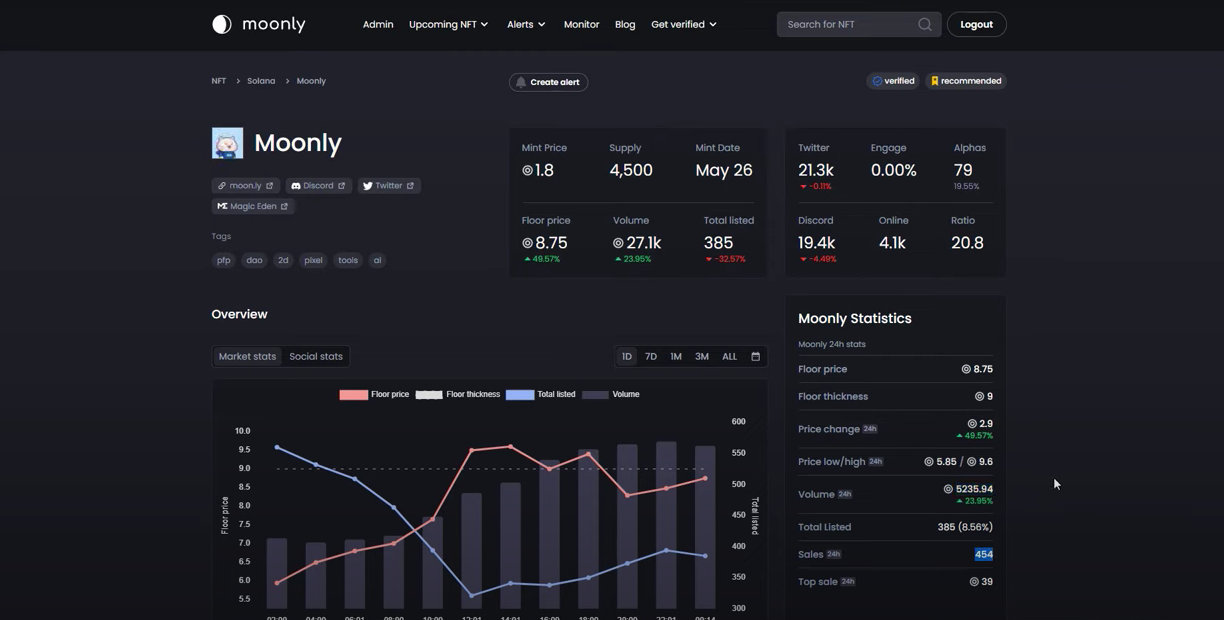1224x620 pixels.
Task: Toggle Floor price series in chart legend
Action: click(374, 395)
